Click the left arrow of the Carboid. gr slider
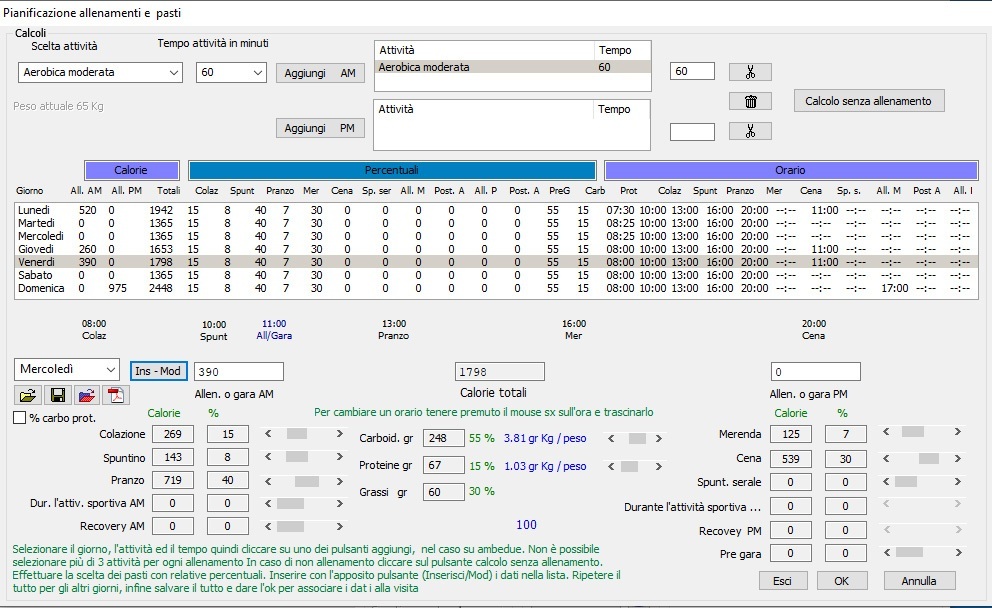Image resolution: width=992 pixels, height=608 pixels. coord(611,438)
